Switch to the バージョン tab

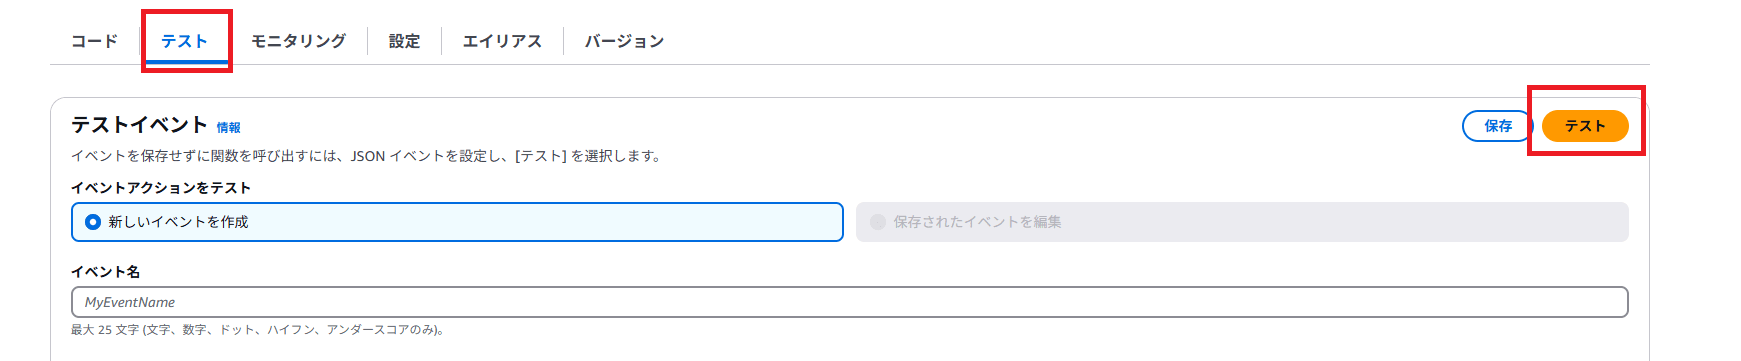pyautogui.click(x=624, y=41)
